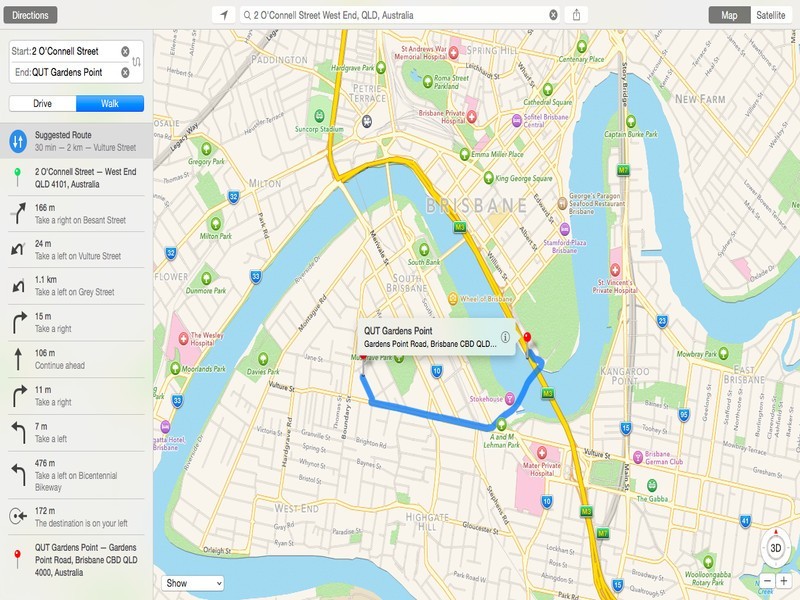Click the search address input field
Viewport: 800px width, 600px height.
pos(399,15)
